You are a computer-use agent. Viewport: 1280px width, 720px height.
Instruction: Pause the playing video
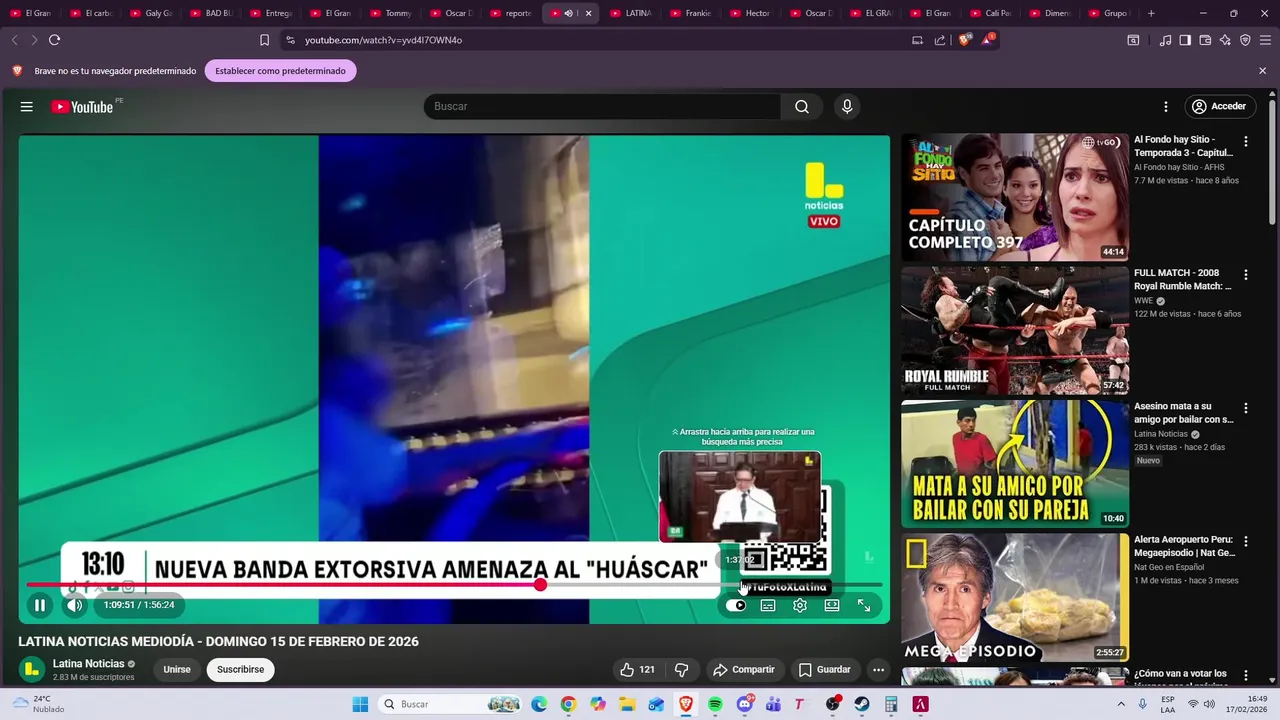click(40, 605)
